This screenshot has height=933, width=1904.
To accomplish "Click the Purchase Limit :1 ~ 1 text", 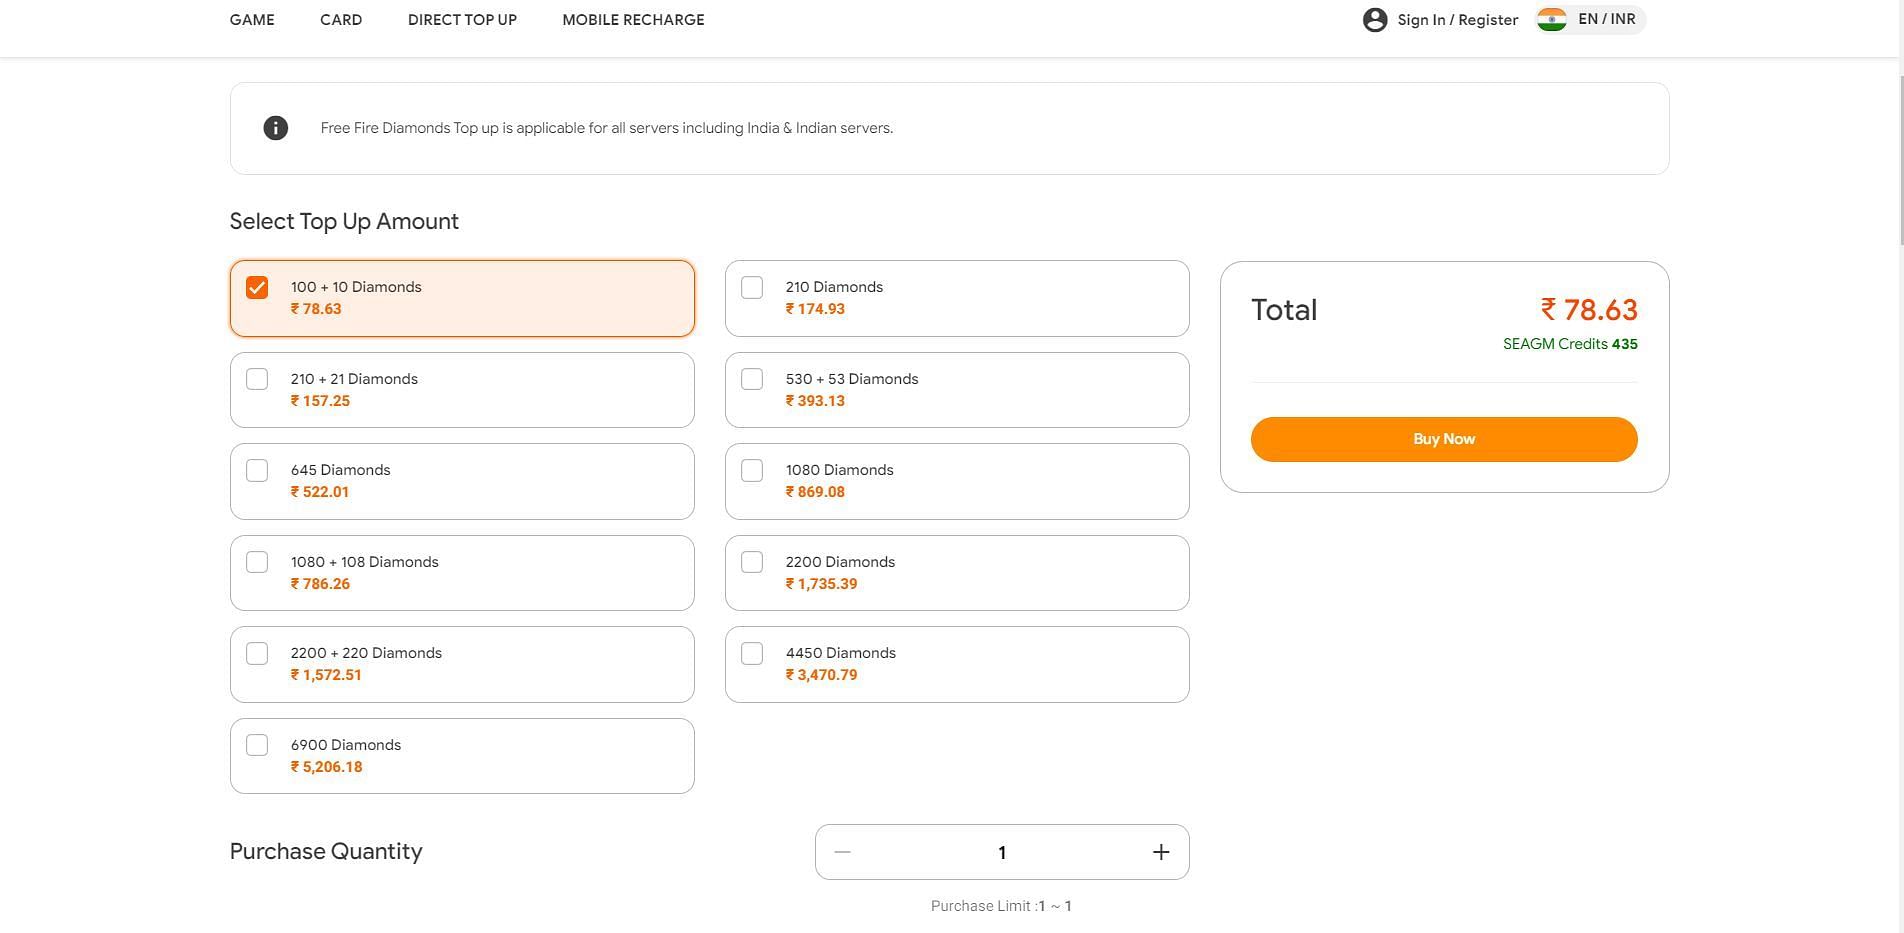I will [1001, 906].
